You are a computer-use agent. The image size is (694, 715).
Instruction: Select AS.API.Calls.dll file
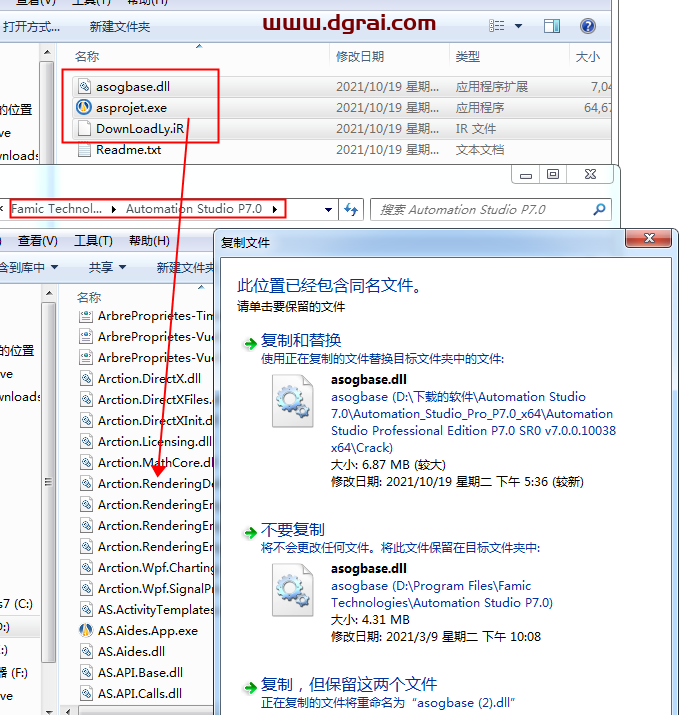140,693
